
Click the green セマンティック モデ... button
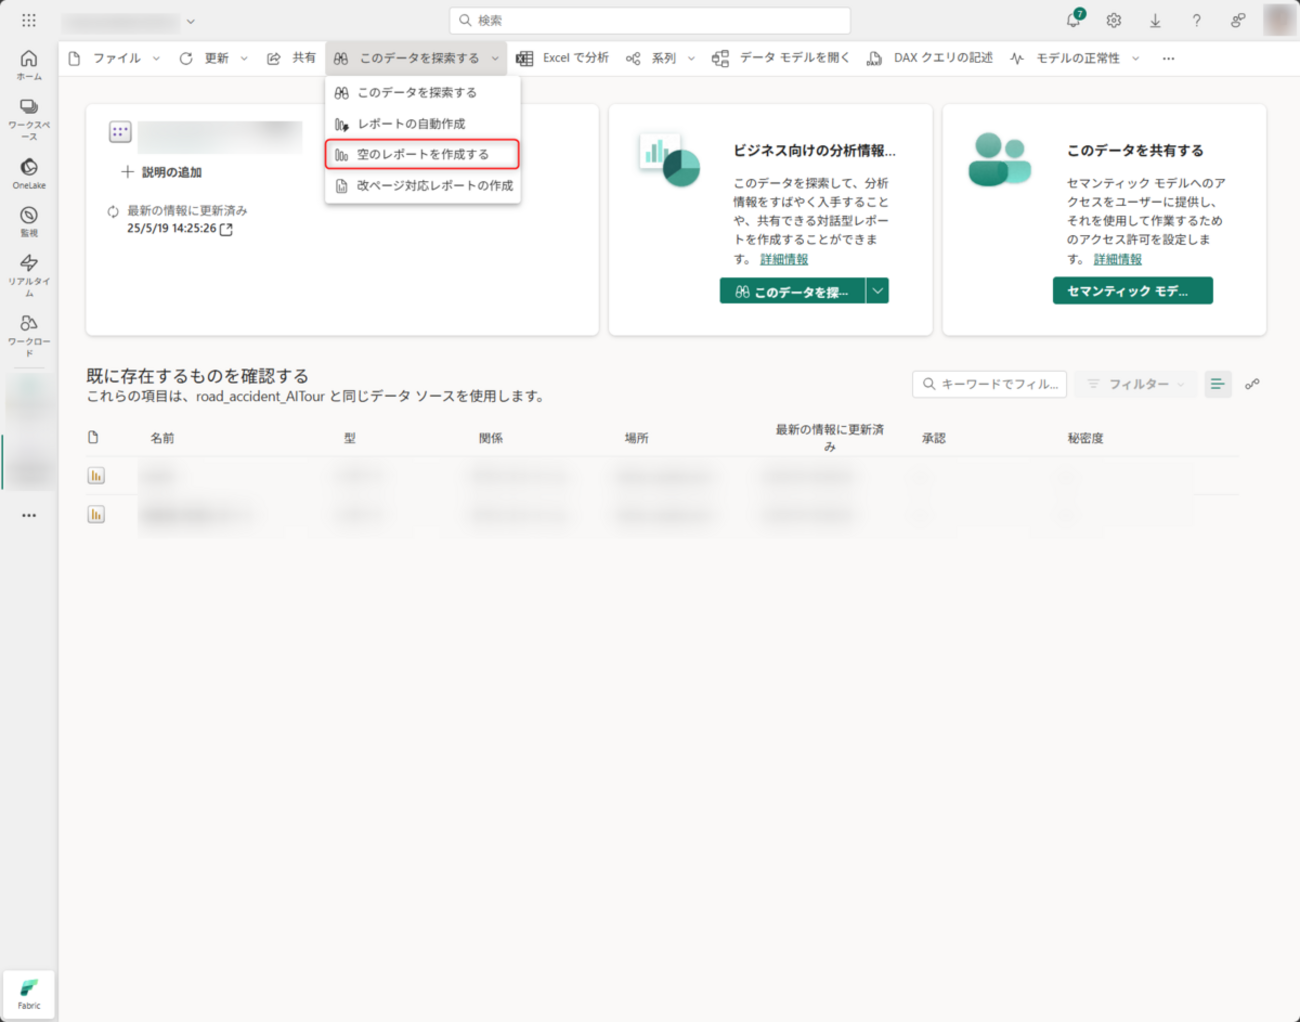tap(1132, 291)
